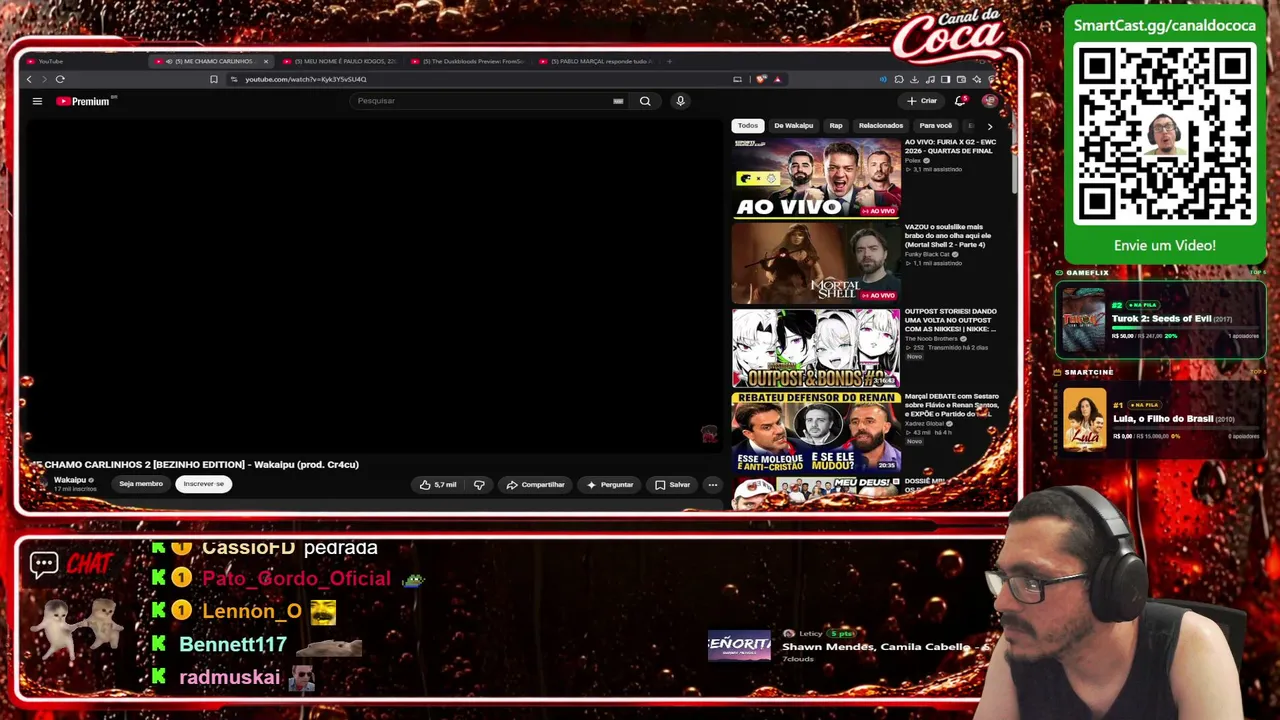Viewport: 1280px width, 720px height.
Task: Open Xadrez Global channel name
Action: pyautogui.click(x=925, y=424)
